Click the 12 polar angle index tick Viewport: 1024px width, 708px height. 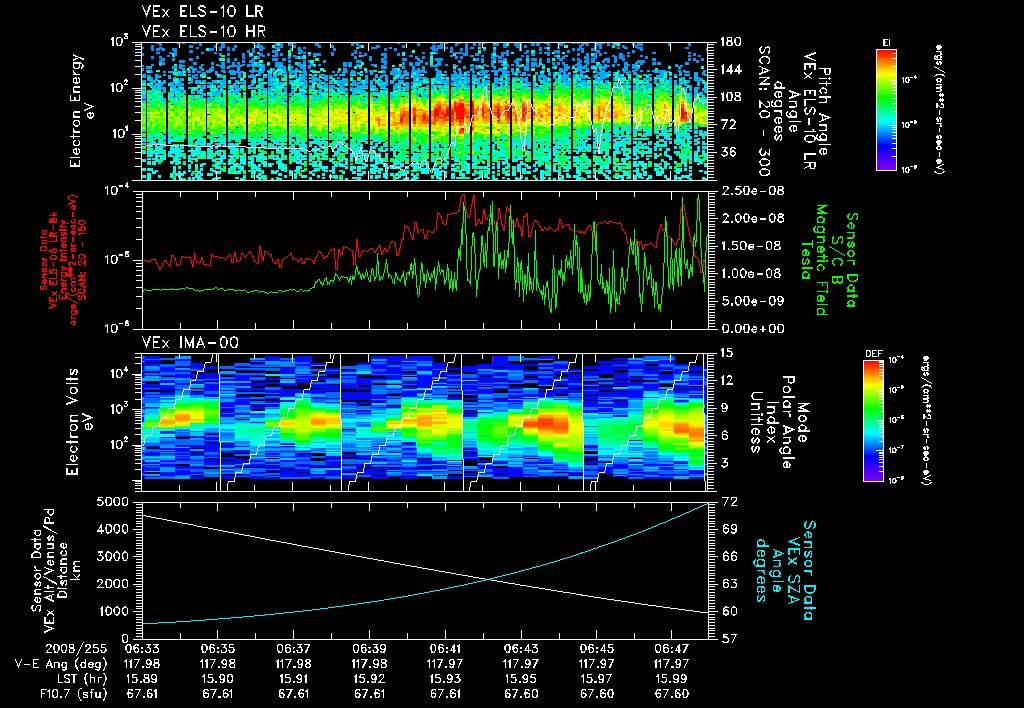726,380
